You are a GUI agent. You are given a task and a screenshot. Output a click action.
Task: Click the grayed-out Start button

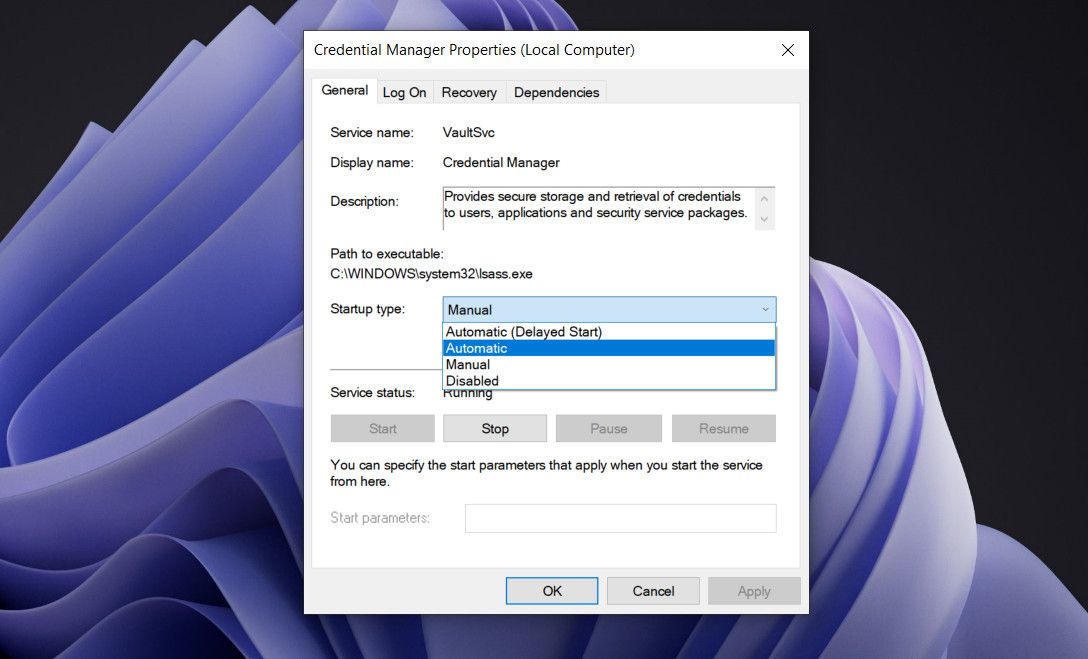[x=382, y=428]
